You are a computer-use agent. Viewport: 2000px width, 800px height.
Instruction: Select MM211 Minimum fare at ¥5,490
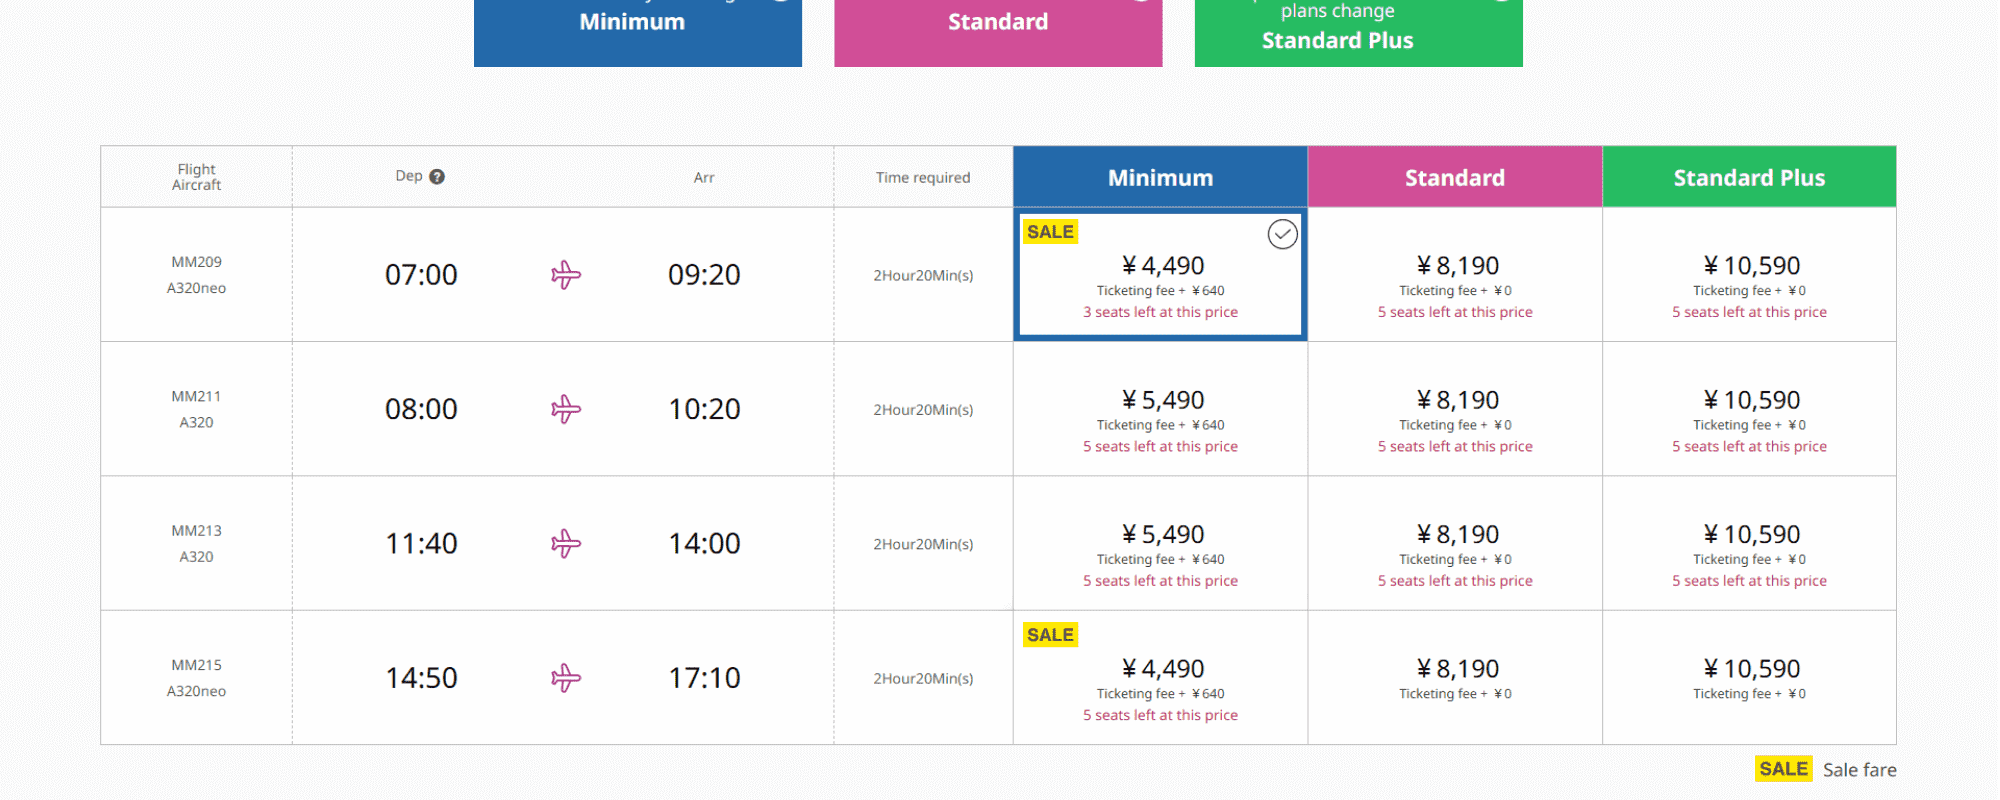tap(1160, 410)
